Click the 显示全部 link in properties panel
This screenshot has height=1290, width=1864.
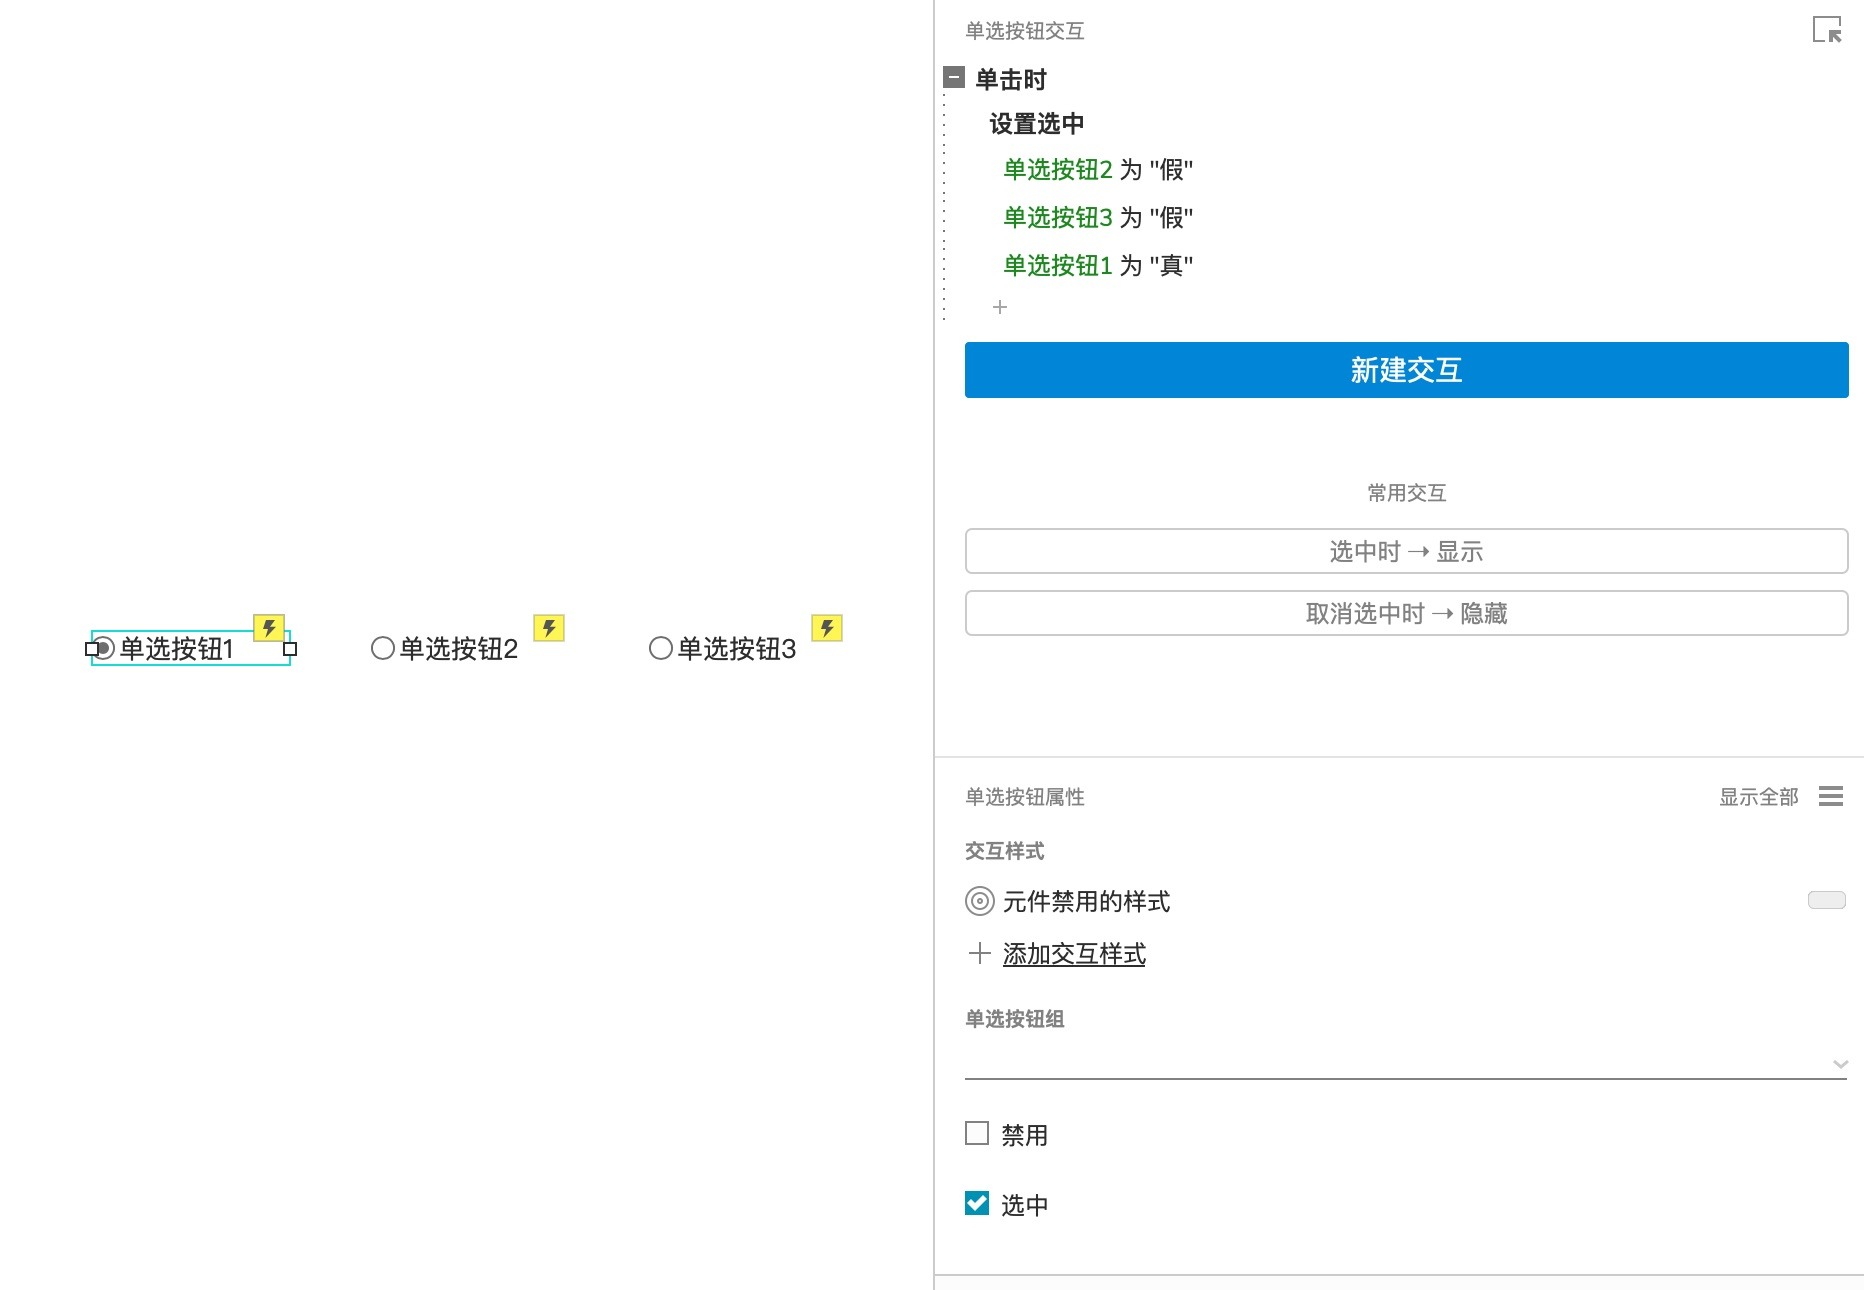coord(1759,797)
